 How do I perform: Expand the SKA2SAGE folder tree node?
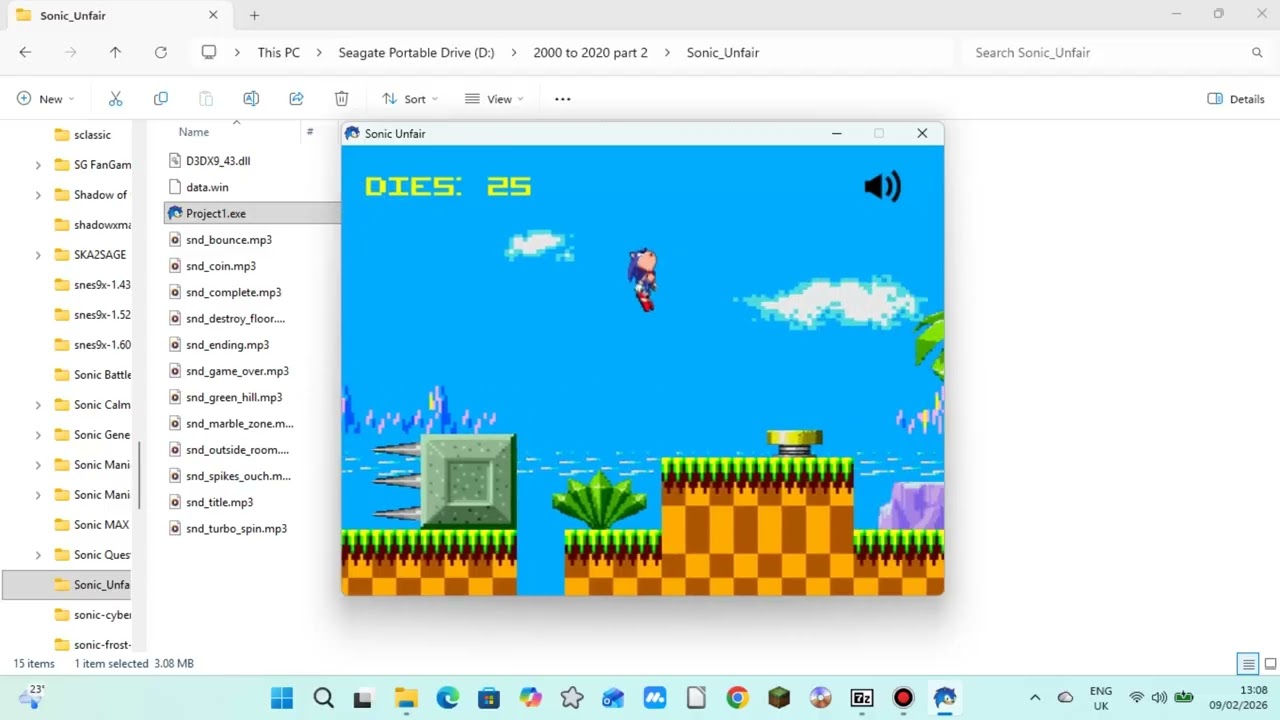coord(38,255)
